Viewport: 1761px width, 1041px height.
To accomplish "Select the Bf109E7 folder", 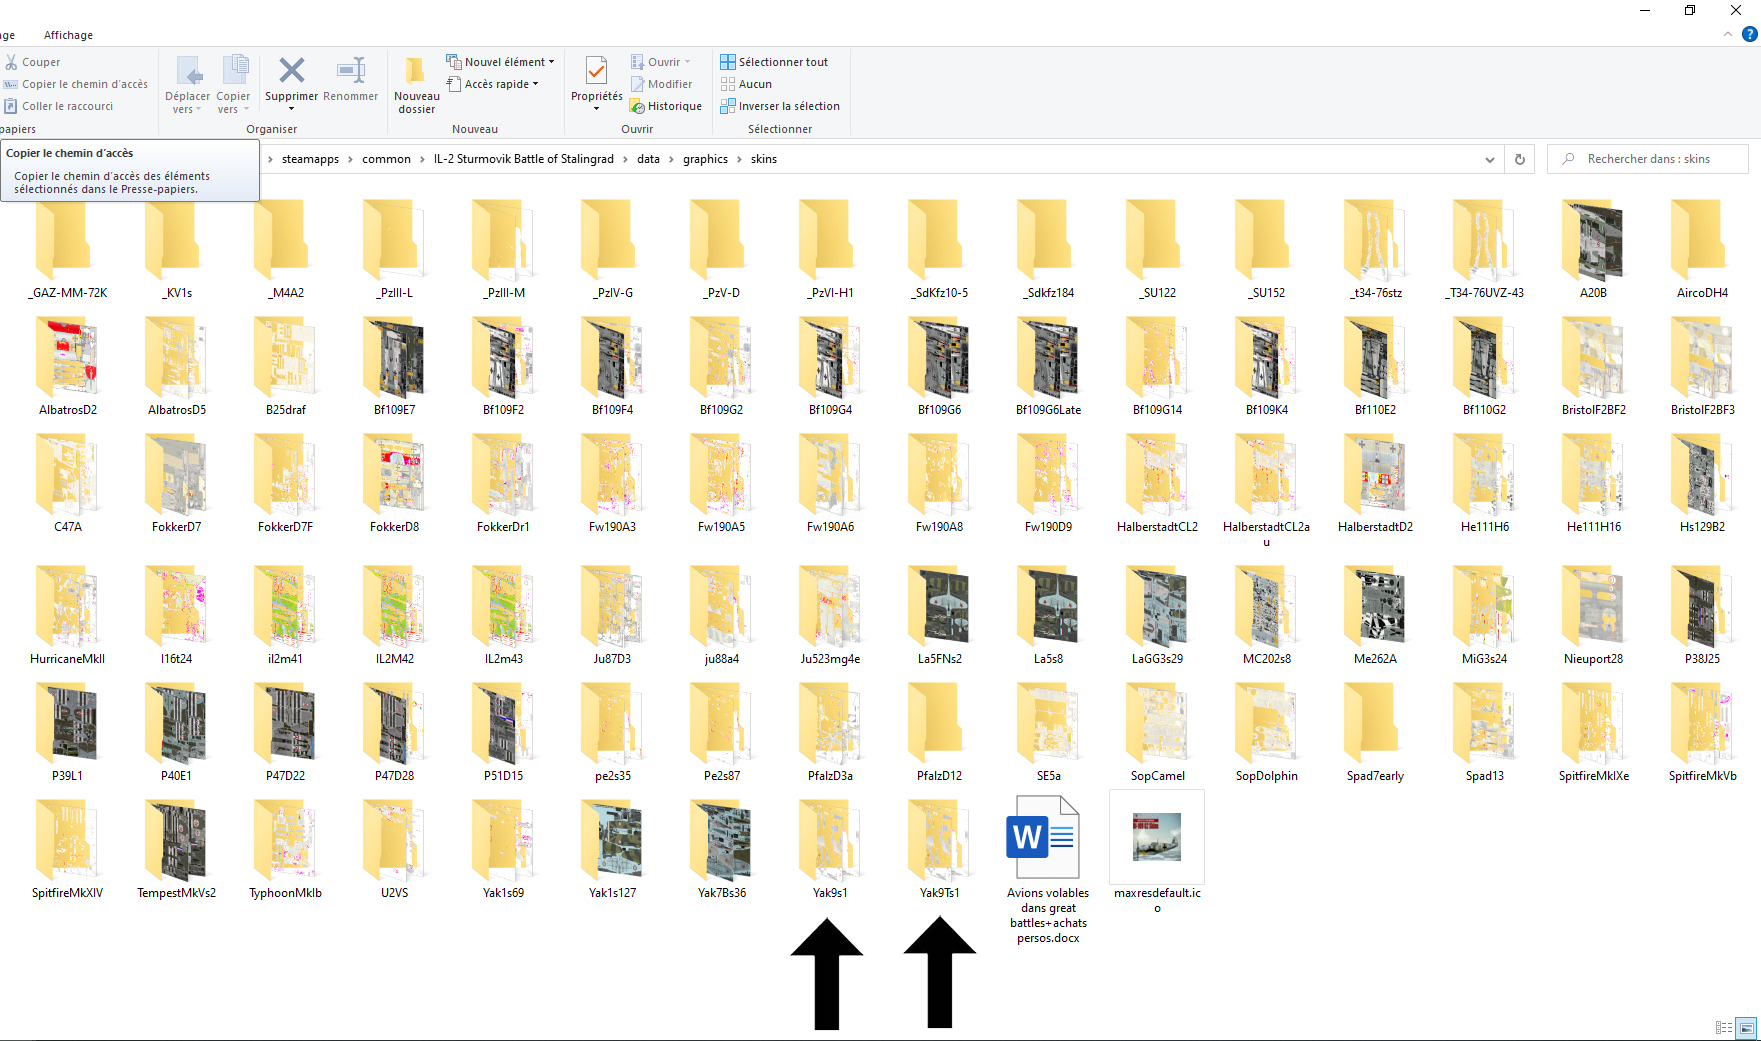I will [395, 367].
